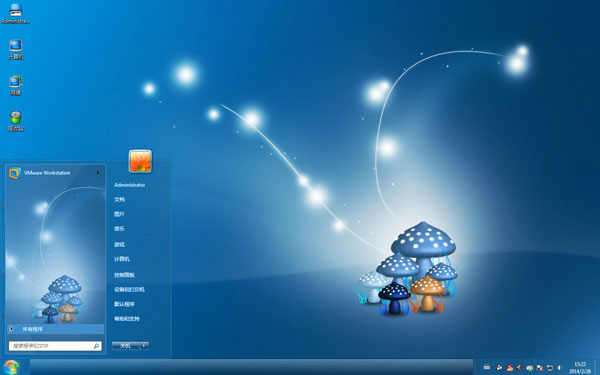Click the search magnifier icon
The image size is (600, 375).
pyautogui.click(x=96, y=346)
